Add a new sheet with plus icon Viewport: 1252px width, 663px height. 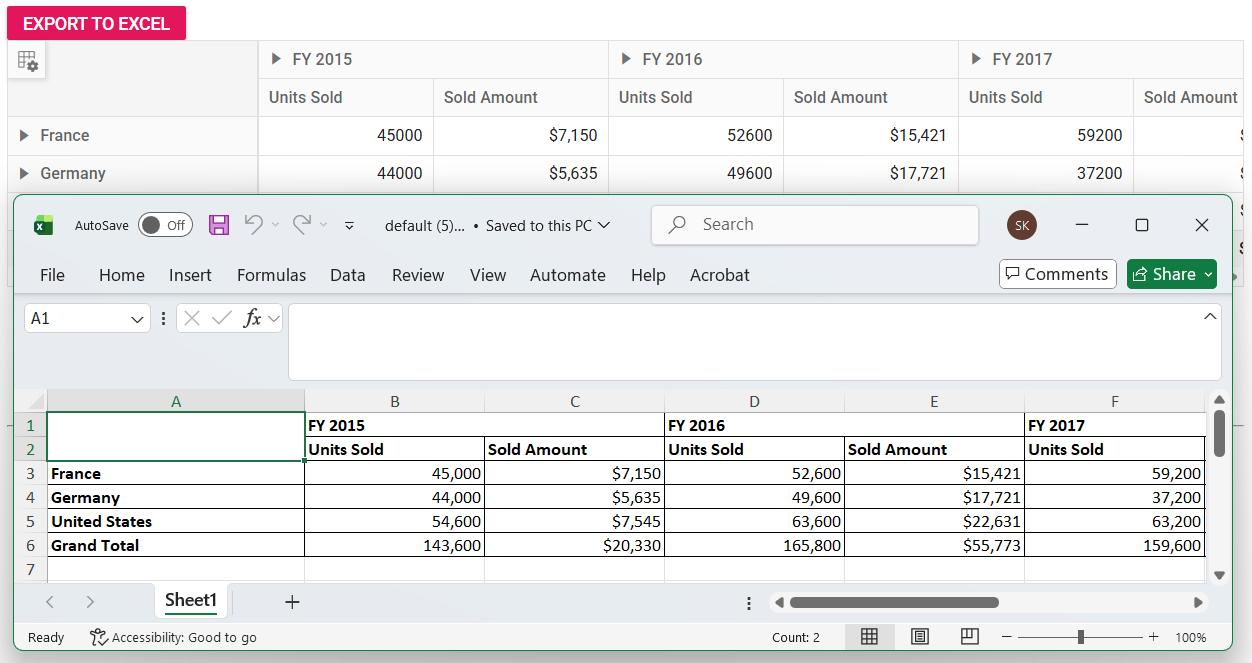291,601
